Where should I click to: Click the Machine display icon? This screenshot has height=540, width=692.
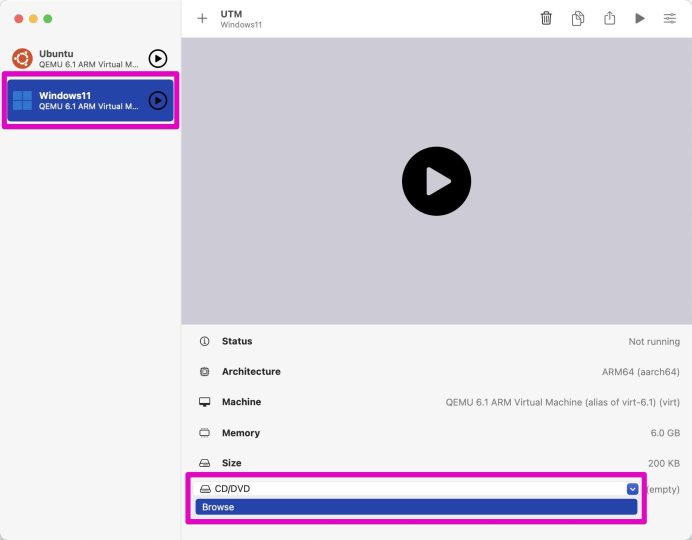click(x=204, y=402)
